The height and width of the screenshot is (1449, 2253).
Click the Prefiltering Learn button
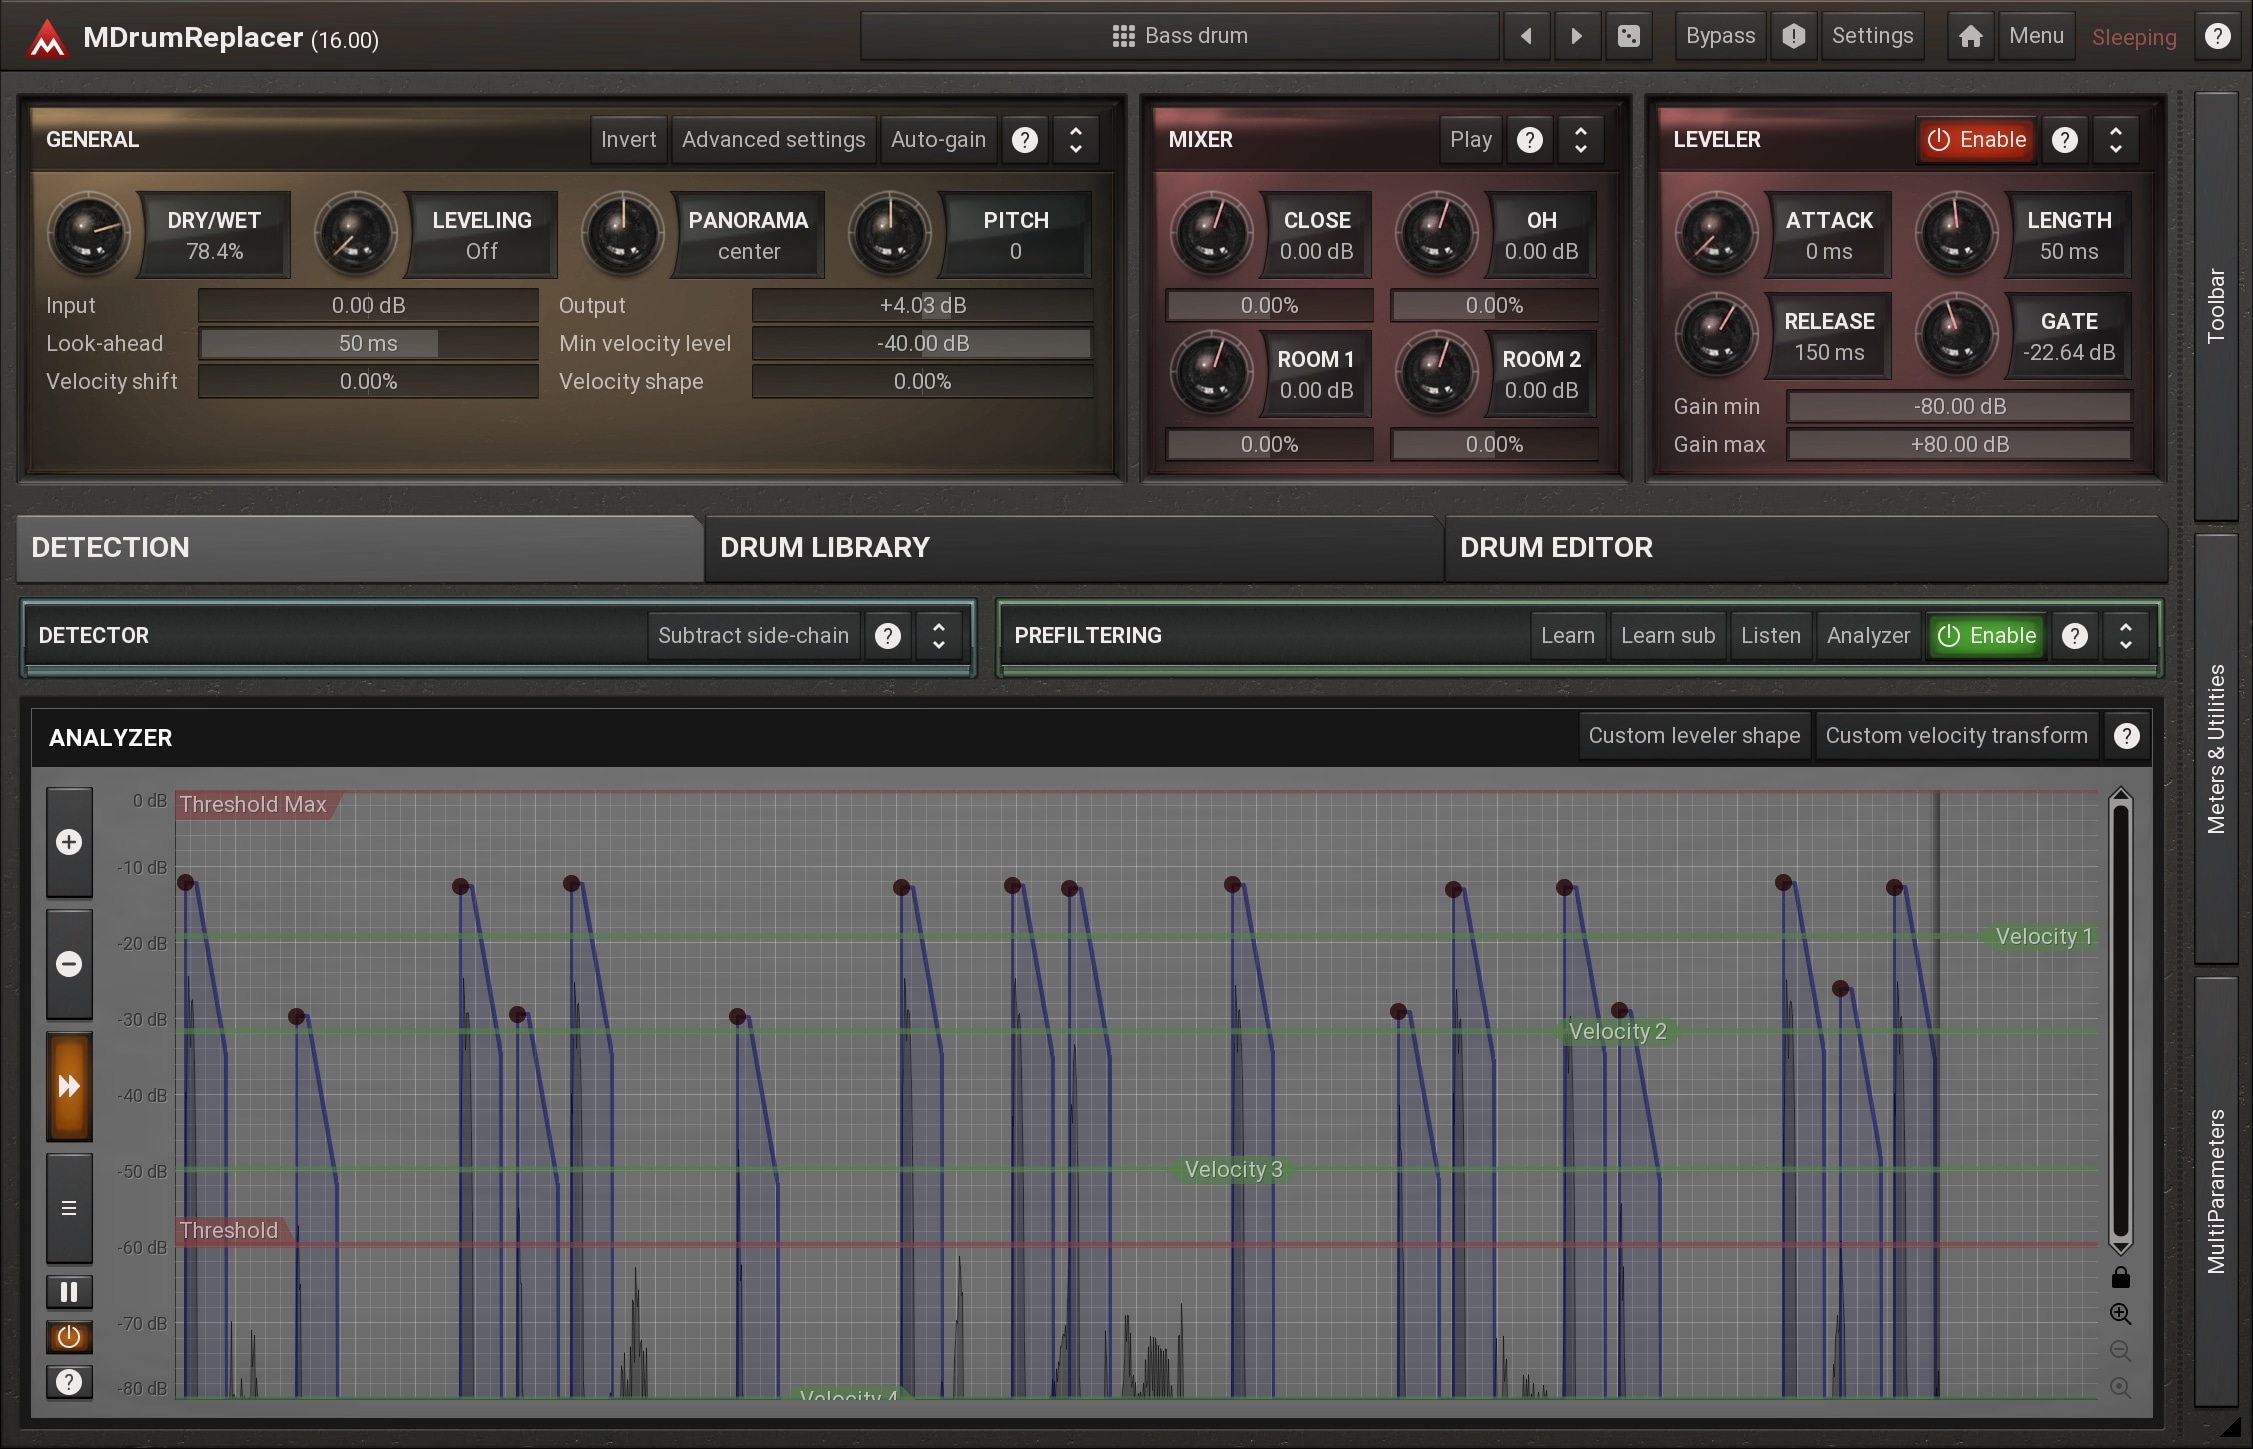click(x=1567, y=636)
